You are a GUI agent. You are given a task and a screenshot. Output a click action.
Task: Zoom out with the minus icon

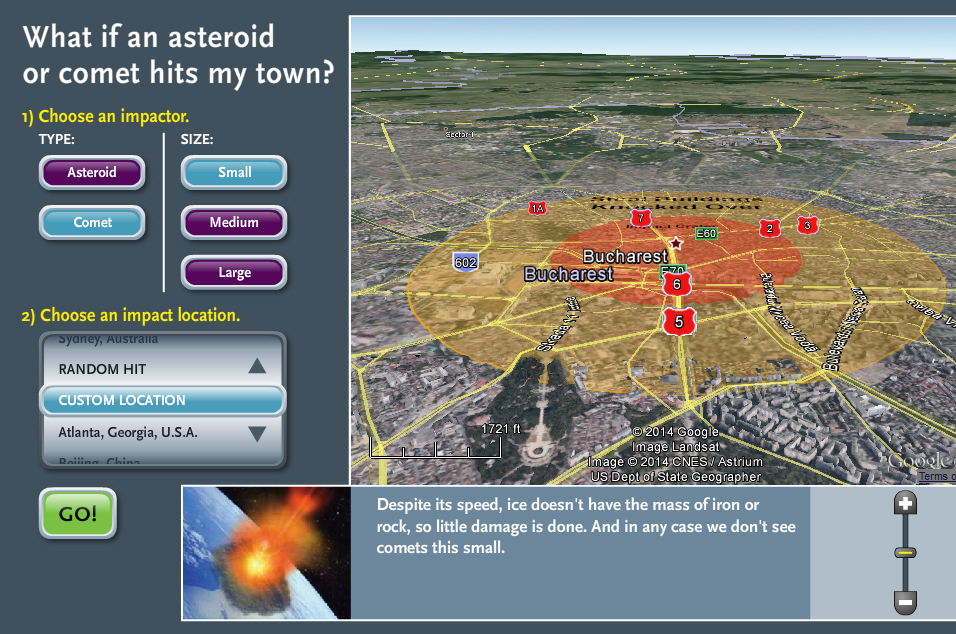tap(905, 602)
